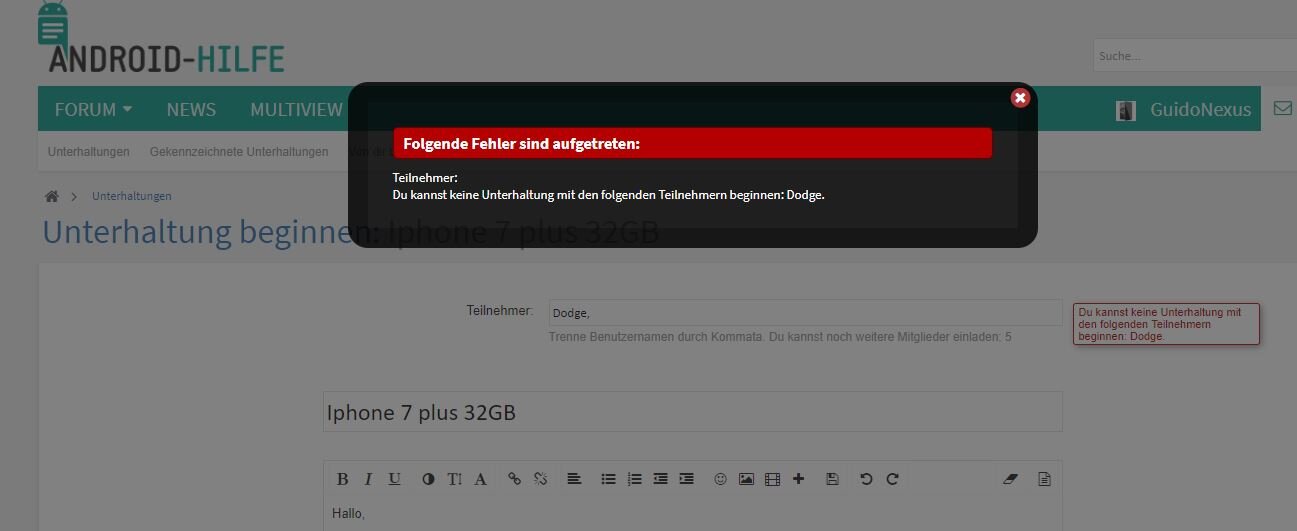Follow Unterhaltungen breadcrumb link
Image resolution: width=1297 pixels, height=531 pixels.
tap(132, 196)
